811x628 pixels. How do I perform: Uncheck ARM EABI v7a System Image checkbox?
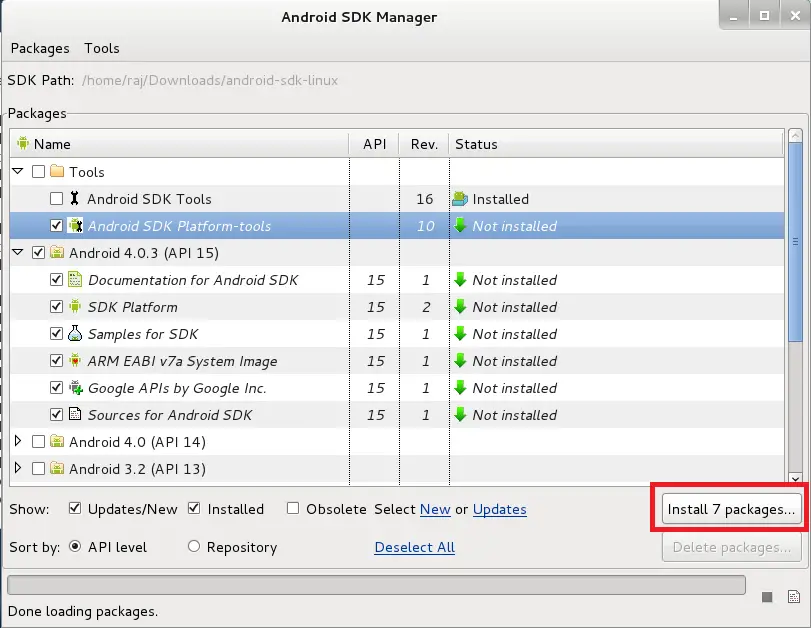coord(56,361)
